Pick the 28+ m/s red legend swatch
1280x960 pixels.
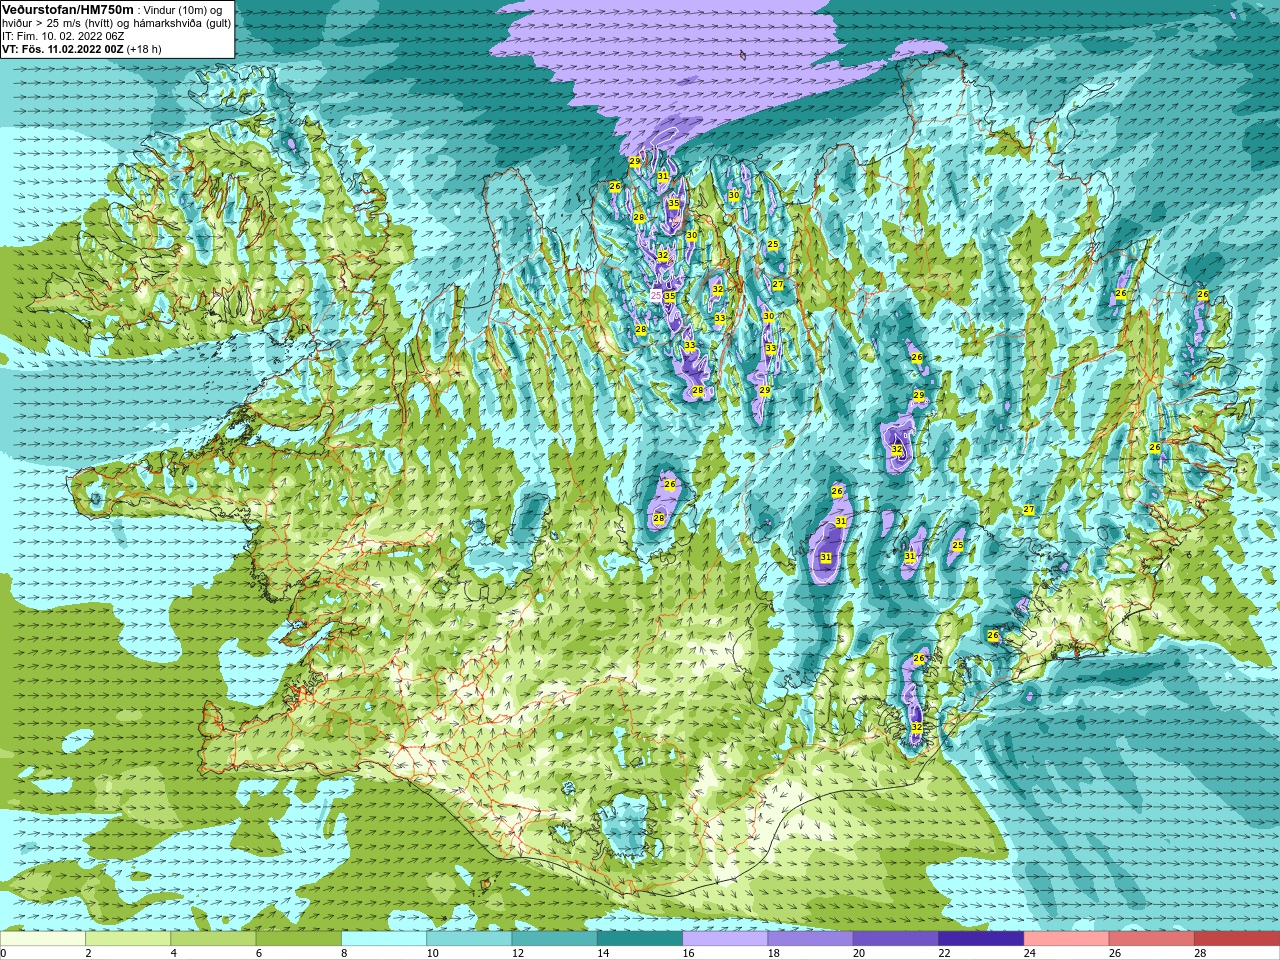1237,939
